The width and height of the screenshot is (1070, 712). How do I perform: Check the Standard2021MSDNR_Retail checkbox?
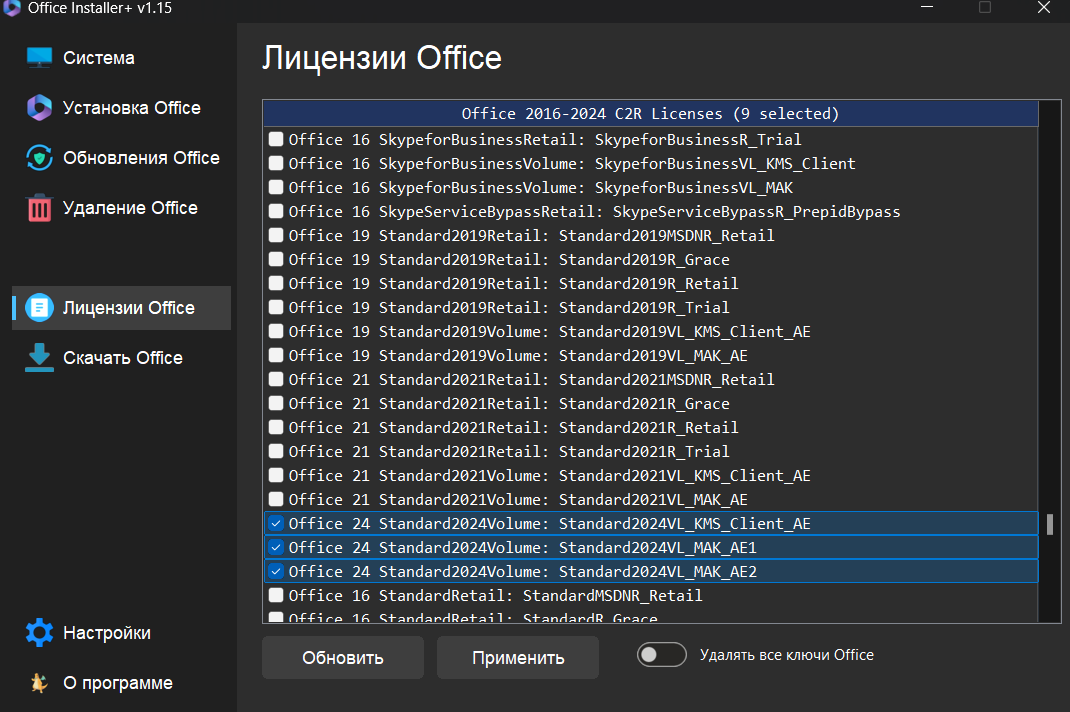point(276,379)
